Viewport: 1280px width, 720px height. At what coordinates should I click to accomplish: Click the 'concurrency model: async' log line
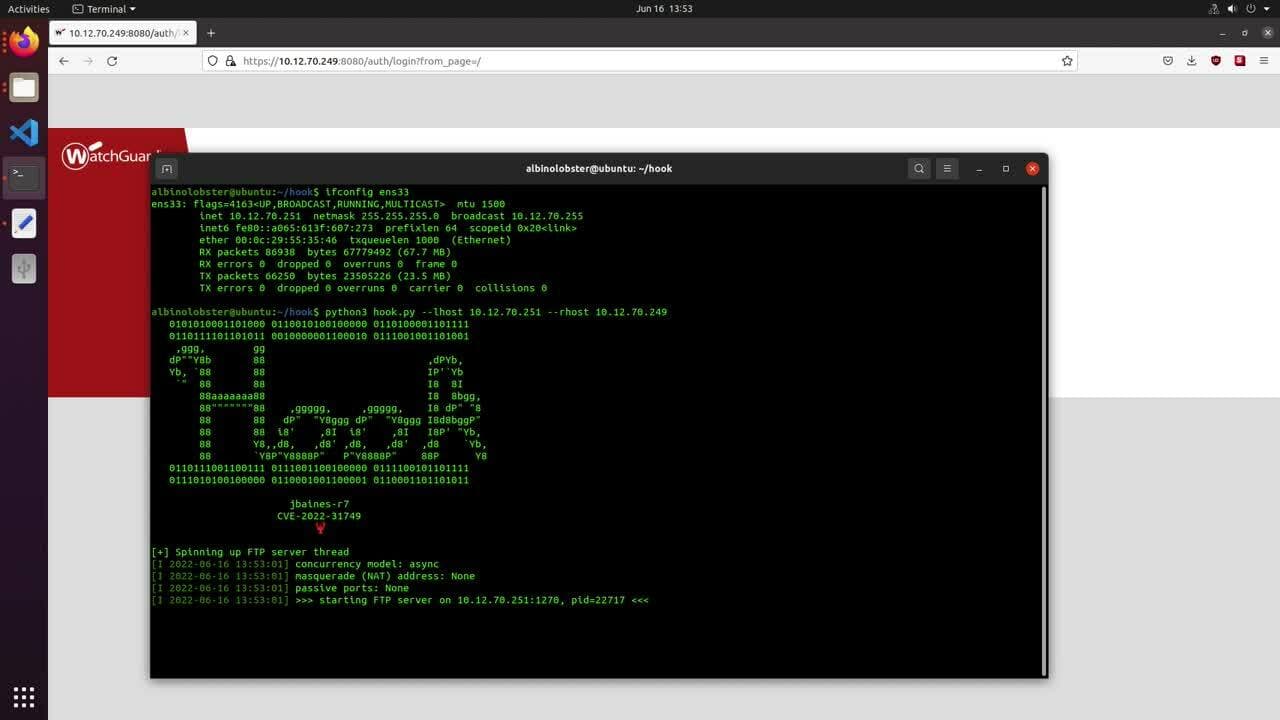295,564
